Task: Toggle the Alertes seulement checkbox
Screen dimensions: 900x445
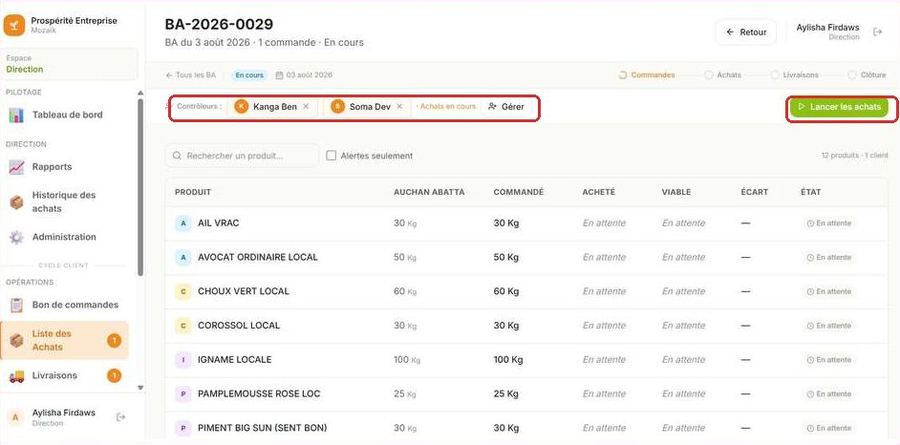Action: [331, 156]
